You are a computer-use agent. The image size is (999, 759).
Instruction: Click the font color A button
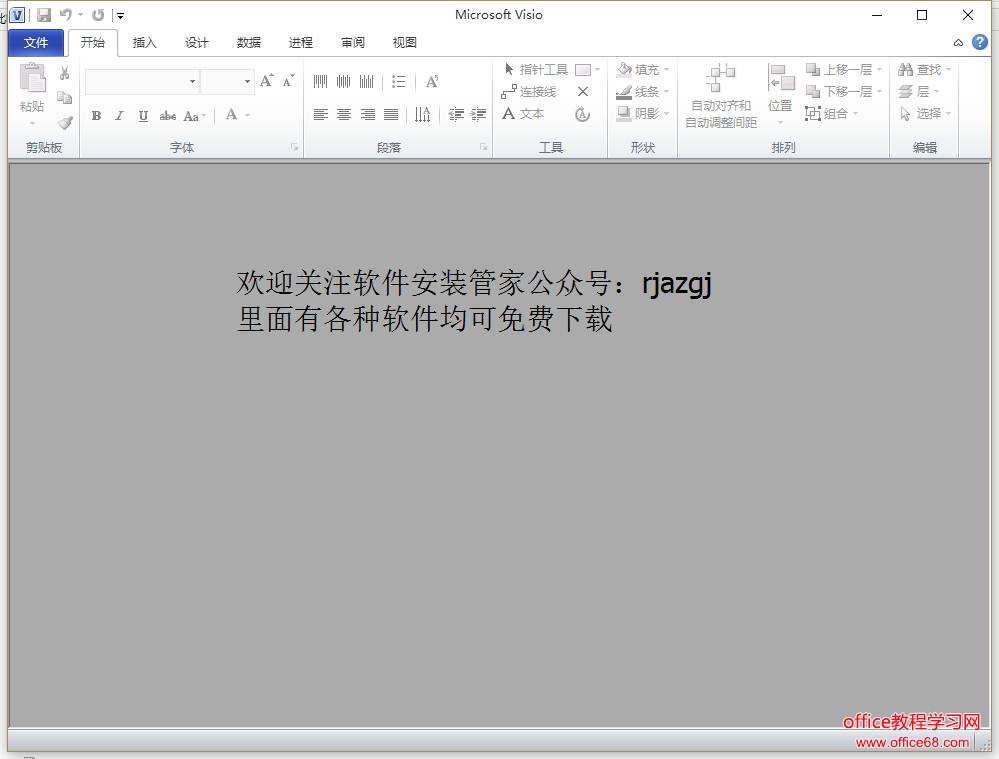point(231,115)
